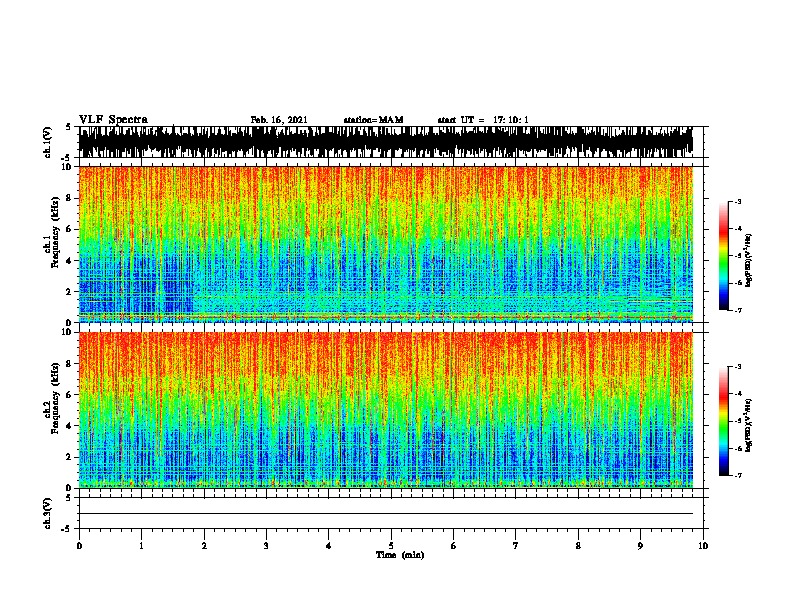The height and width of the screenshot is (612, 792).
Task: Click time axis tick label "4"
Action: point(329,545)
